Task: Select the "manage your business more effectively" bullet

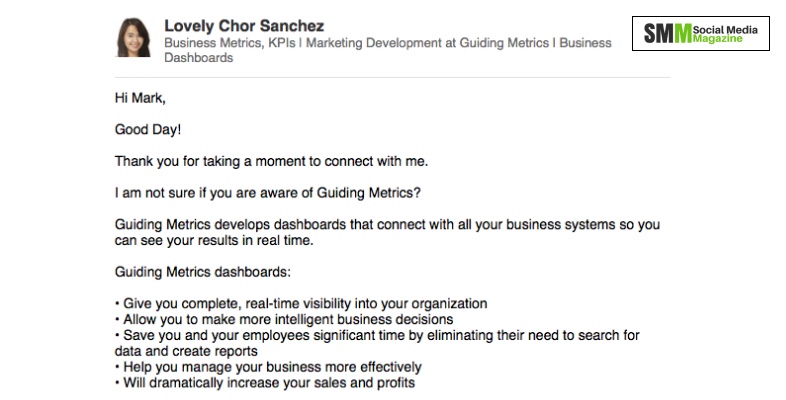Action: (x=268, y=367)
